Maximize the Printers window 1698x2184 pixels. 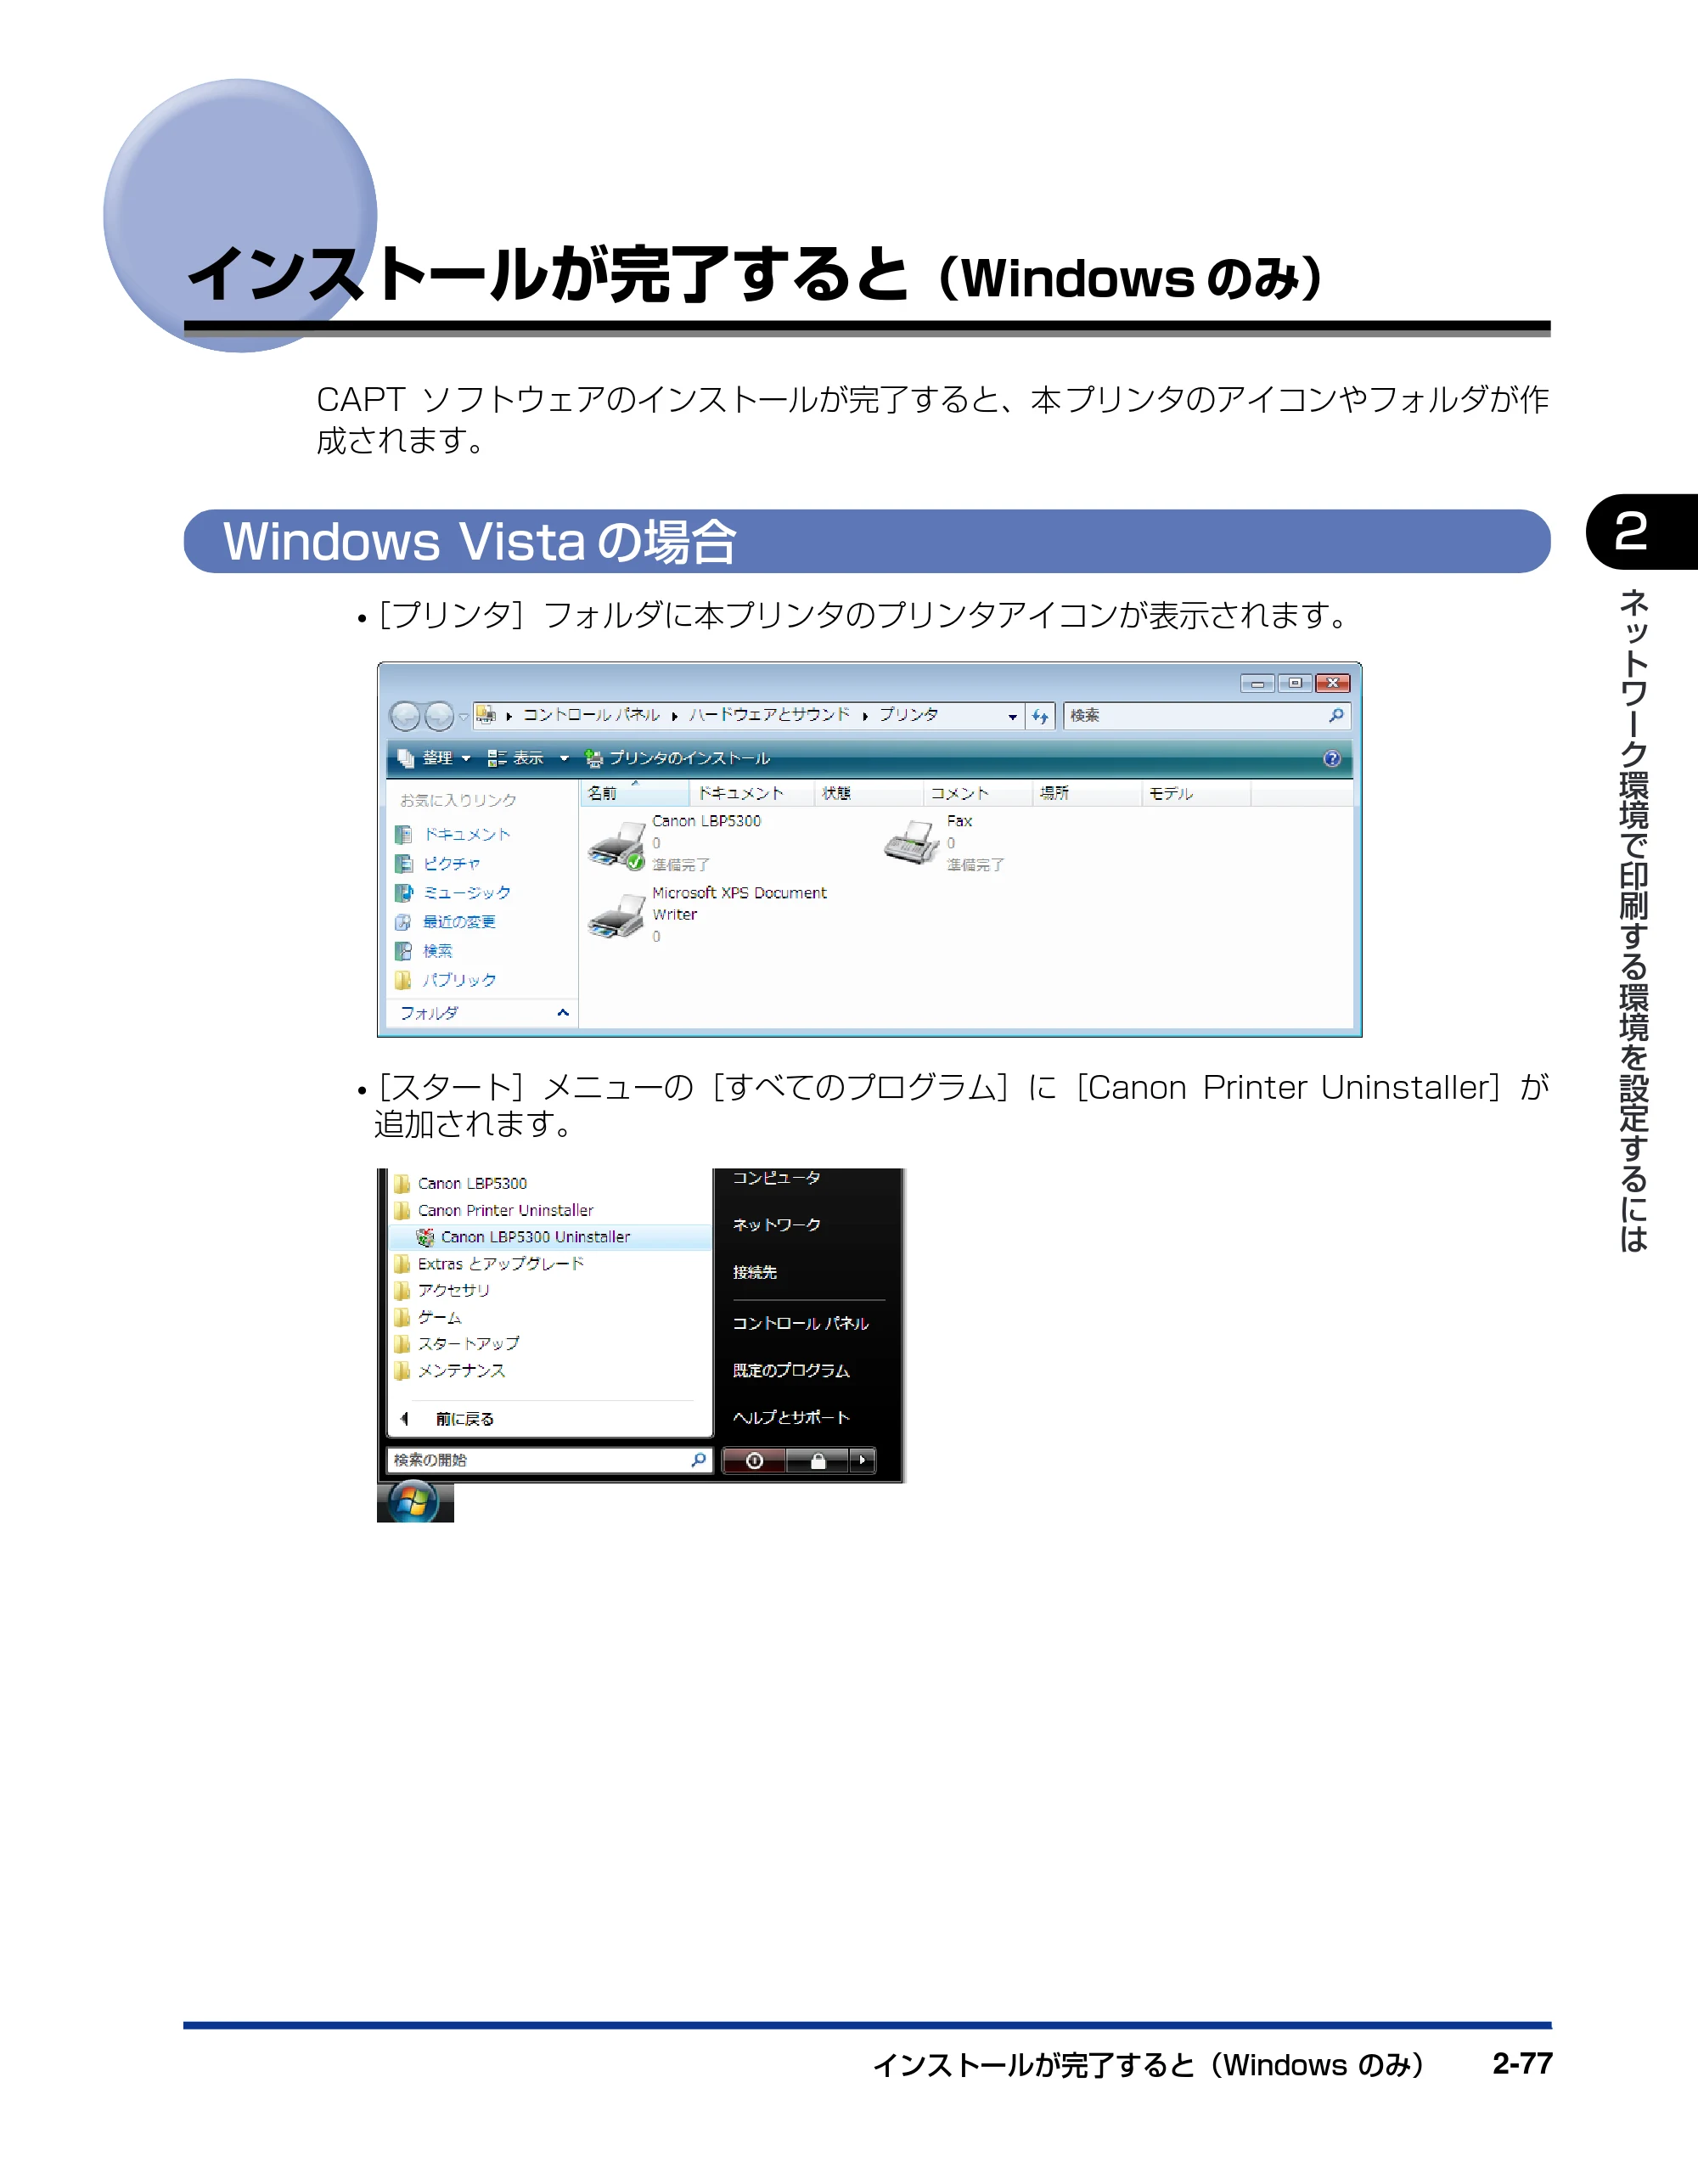pyautogui.click(x=1295, y=683)
